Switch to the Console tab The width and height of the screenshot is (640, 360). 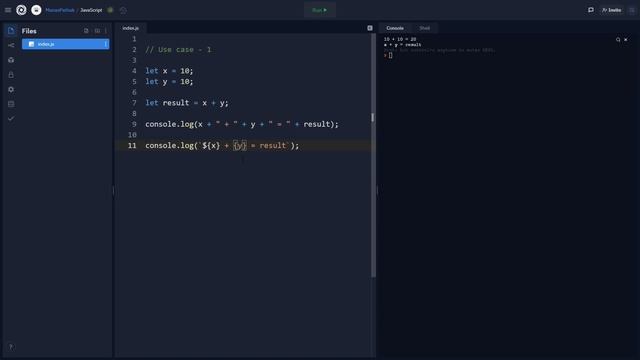point(395,28)
